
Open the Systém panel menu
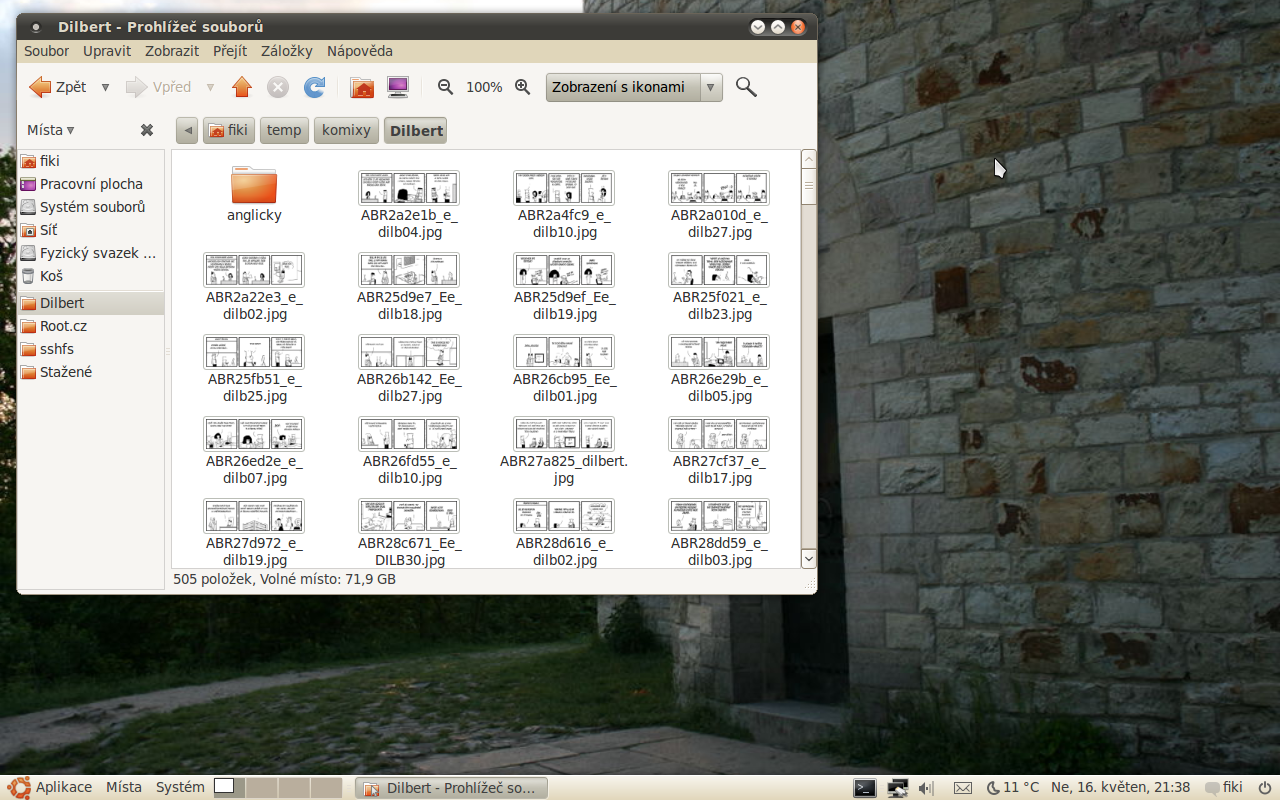click(x=180, y=788)
